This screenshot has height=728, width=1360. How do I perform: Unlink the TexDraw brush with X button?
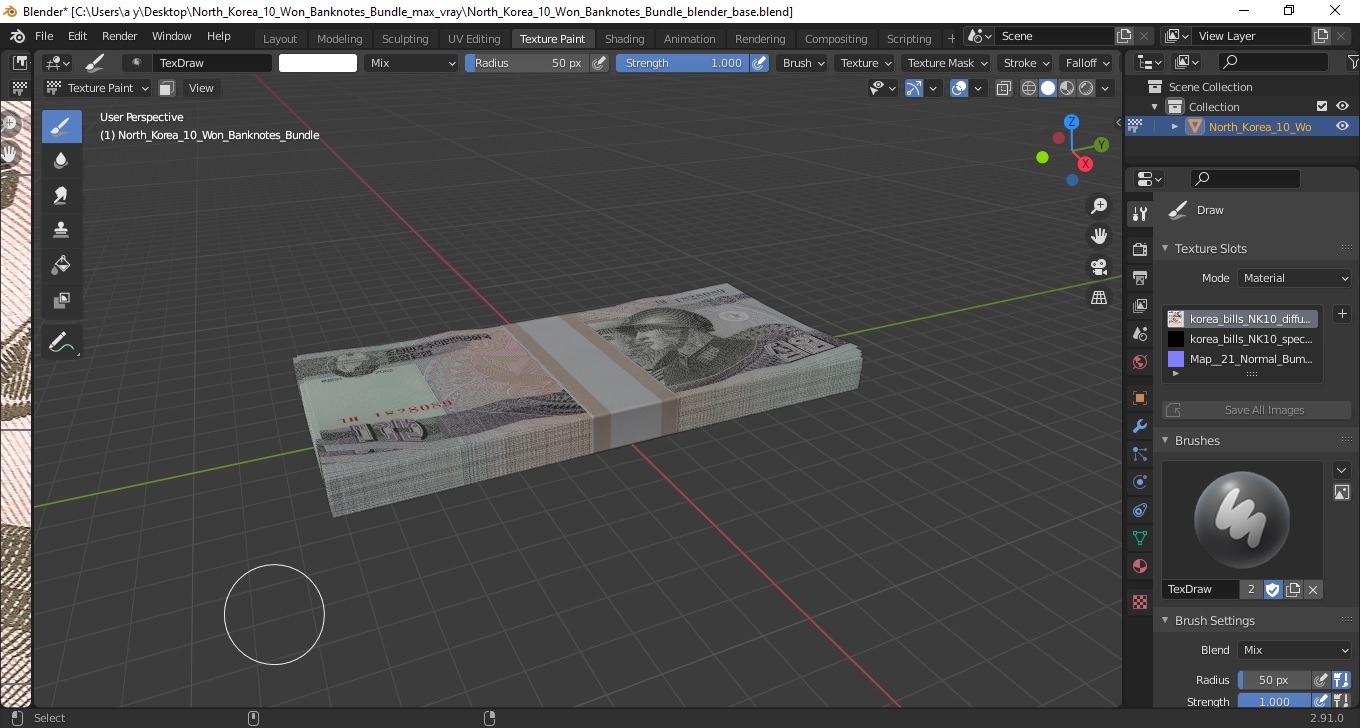[1313, 589]
